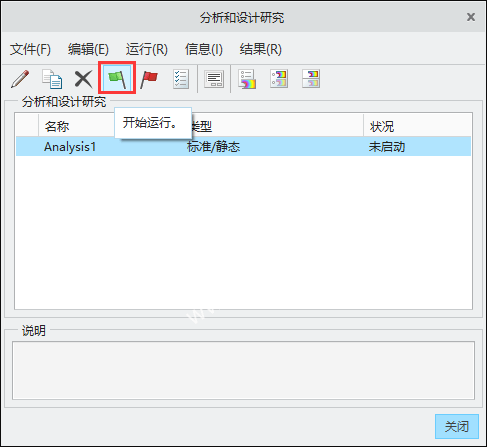Click the third rainbow results icon
The height and width of the screenshot is (447, 487).
pos(311,79)
